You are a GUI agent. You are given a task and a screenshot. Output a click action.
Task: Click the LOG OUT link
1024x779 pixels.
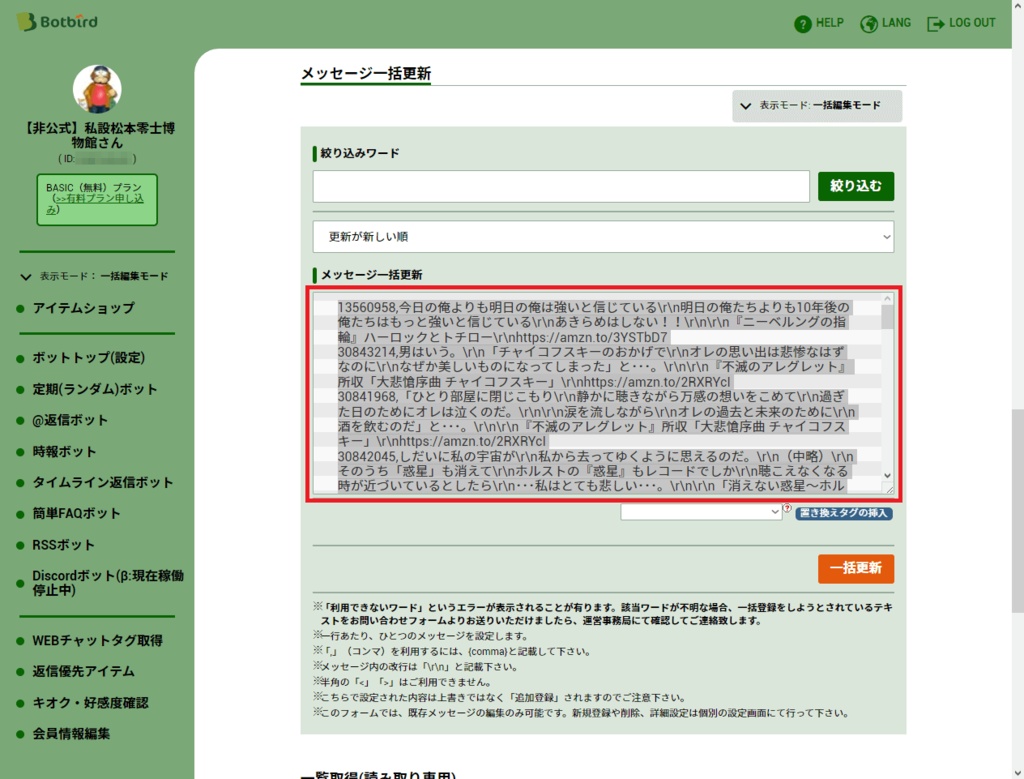pyautogui.click(x=961, y=24)
